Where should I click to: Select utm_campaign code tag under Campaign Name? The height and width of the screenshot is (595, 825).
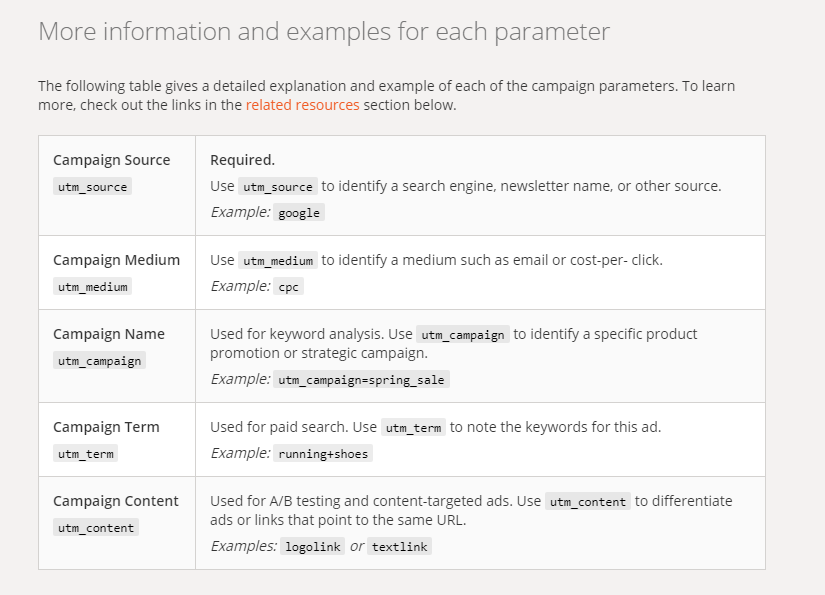coord(99,361)
